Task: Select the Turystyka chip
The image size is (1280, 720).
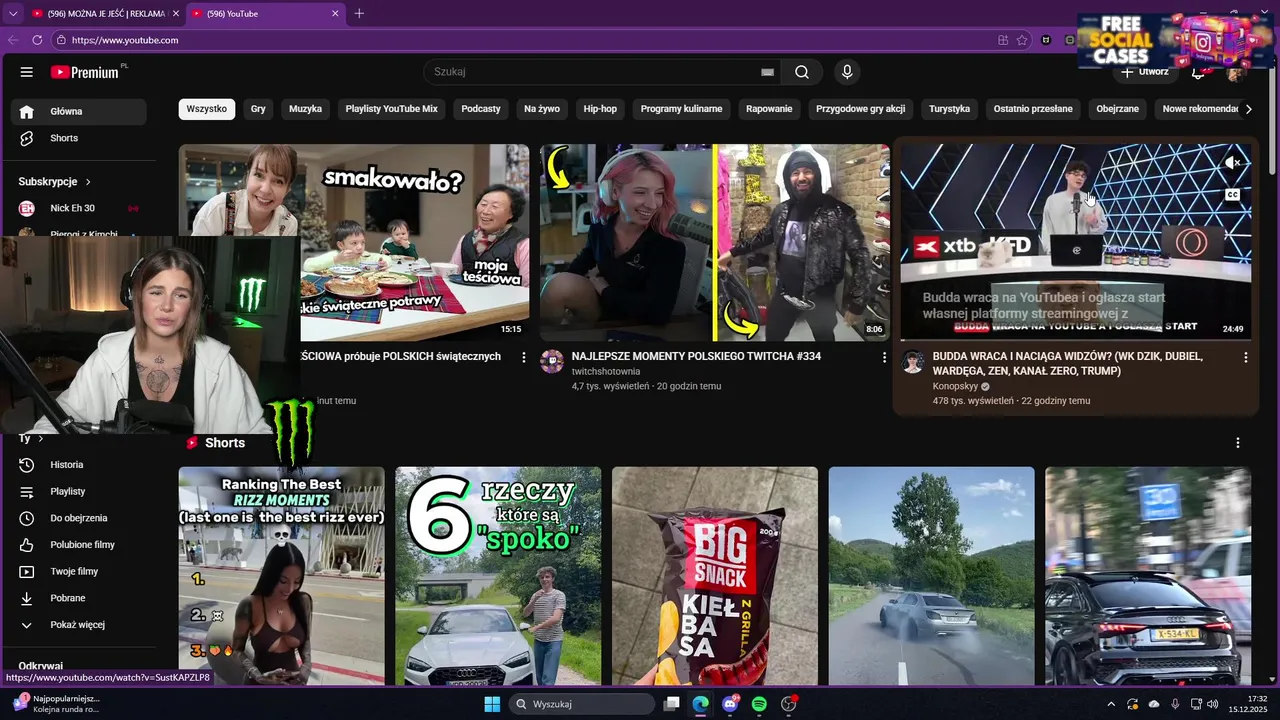Action: (x=949, y=109)
